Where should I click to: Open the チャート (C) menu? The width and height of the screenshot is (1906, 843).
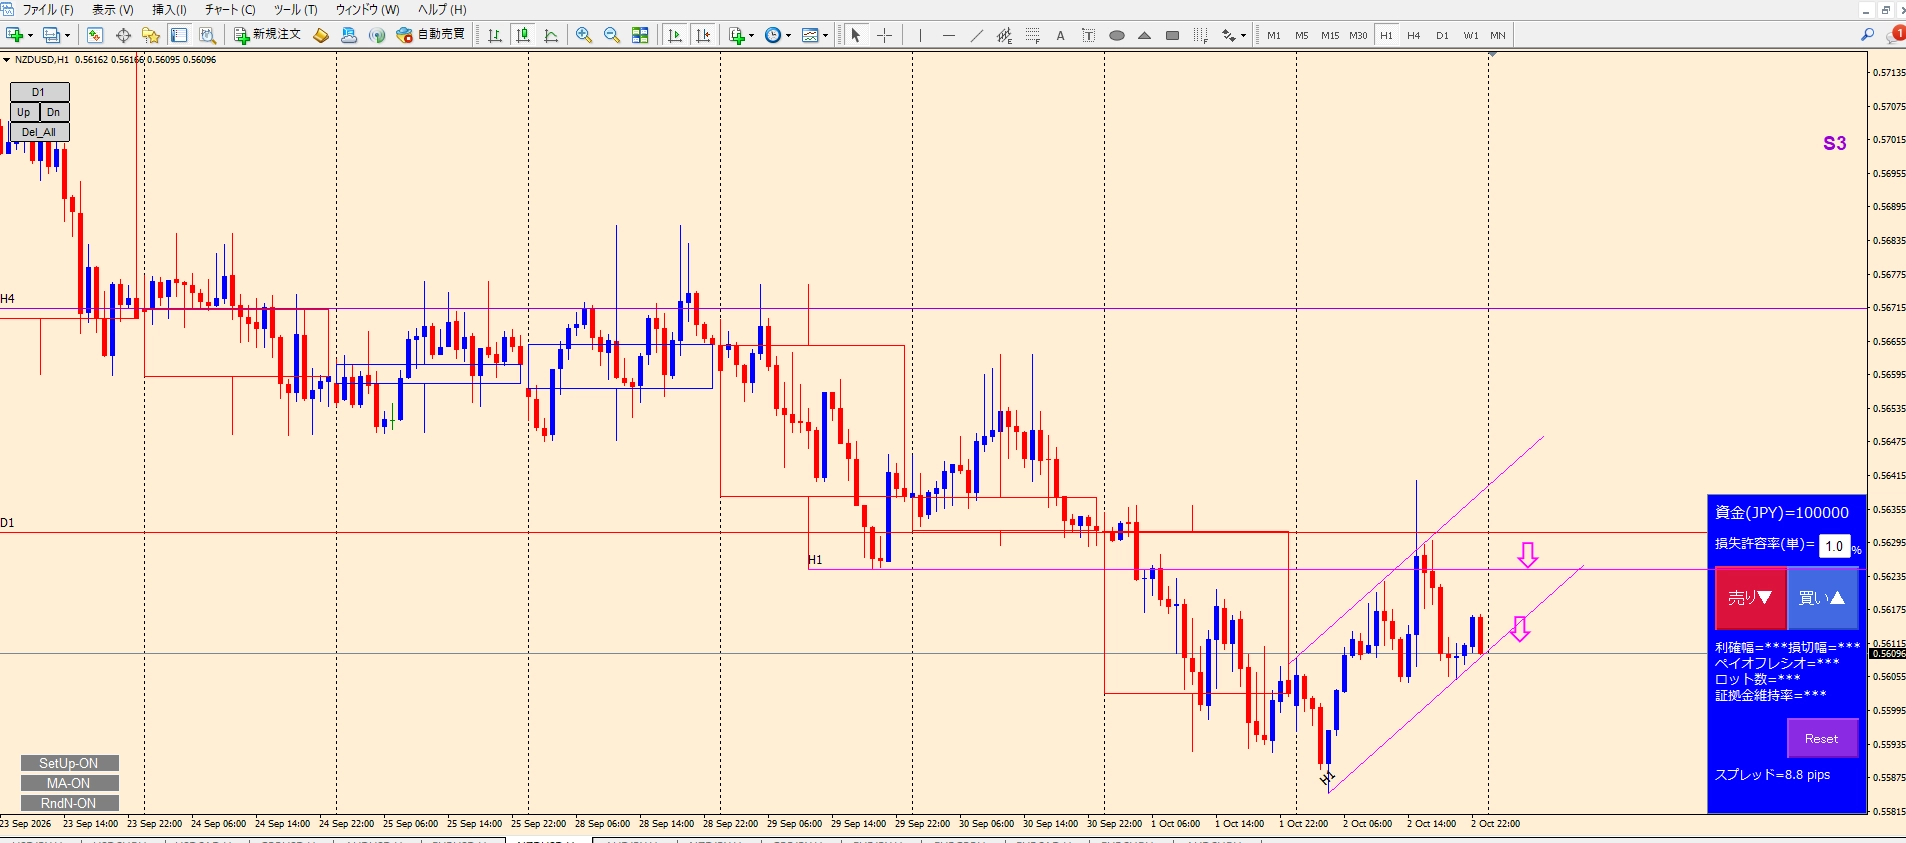[230, 10]
